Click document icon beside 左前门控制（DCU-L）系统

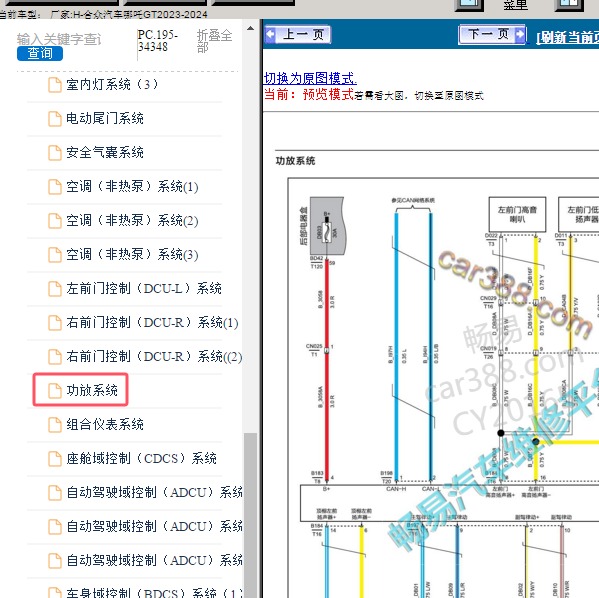click(x=55, y=289)
